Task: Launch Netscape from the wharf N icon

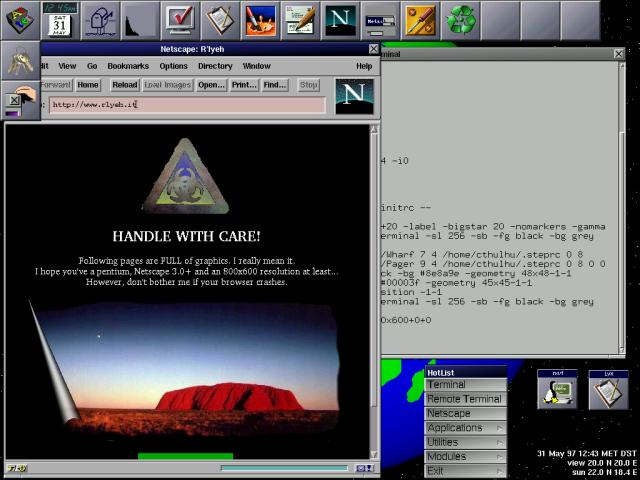Action: [x=340, y=20]
